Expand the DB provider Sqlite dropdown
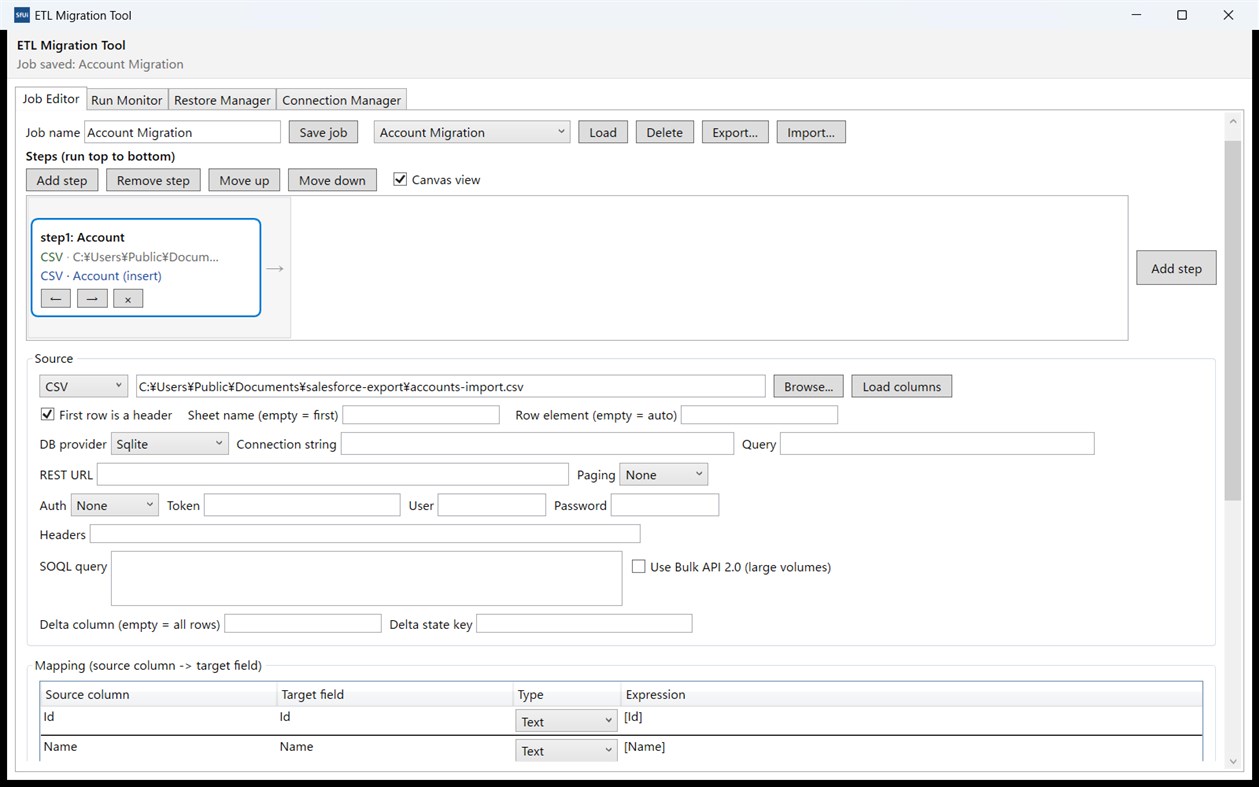This screenshot has width=1259, height=787. pyautogui.click(x=169, y=444)
